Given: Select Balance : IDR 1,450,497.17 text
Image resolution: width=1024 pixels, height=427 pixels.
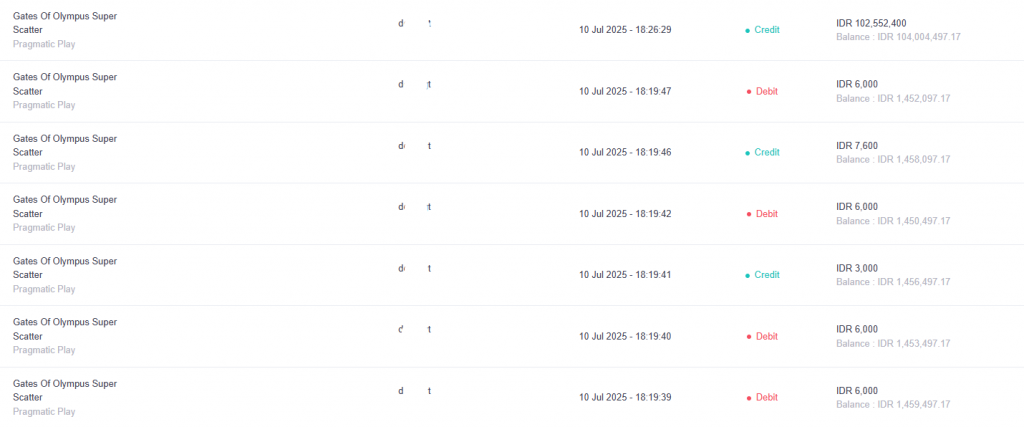Looking at the screenshot, I should pos(893,221).
